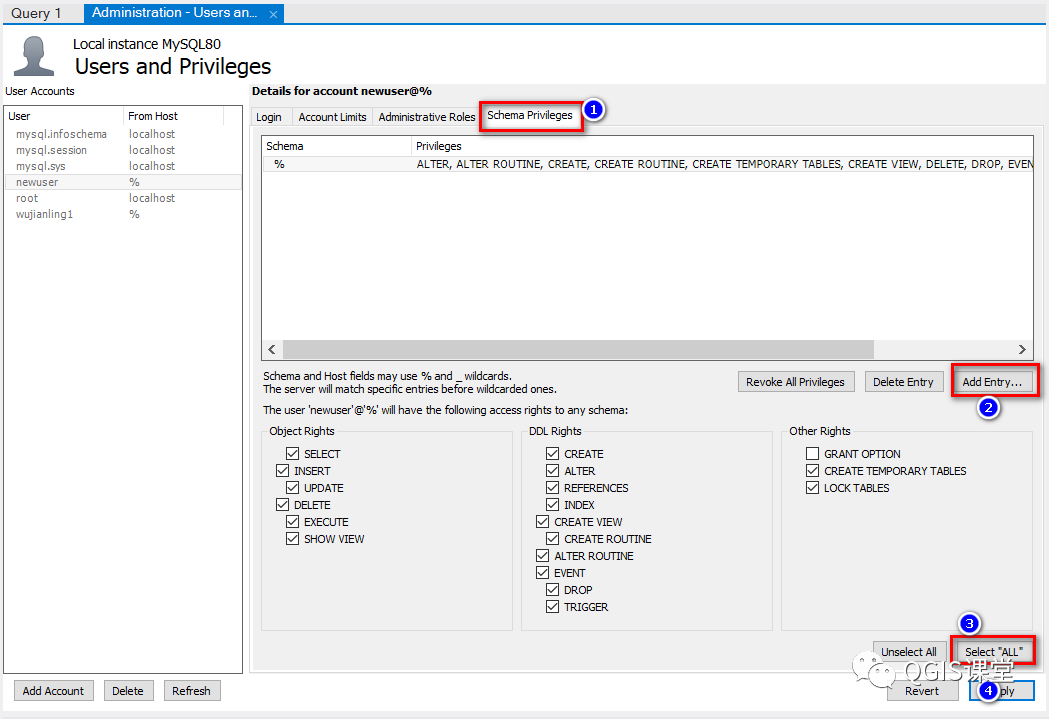Uncheck the TRIGGER checkbox

point(553,607)
